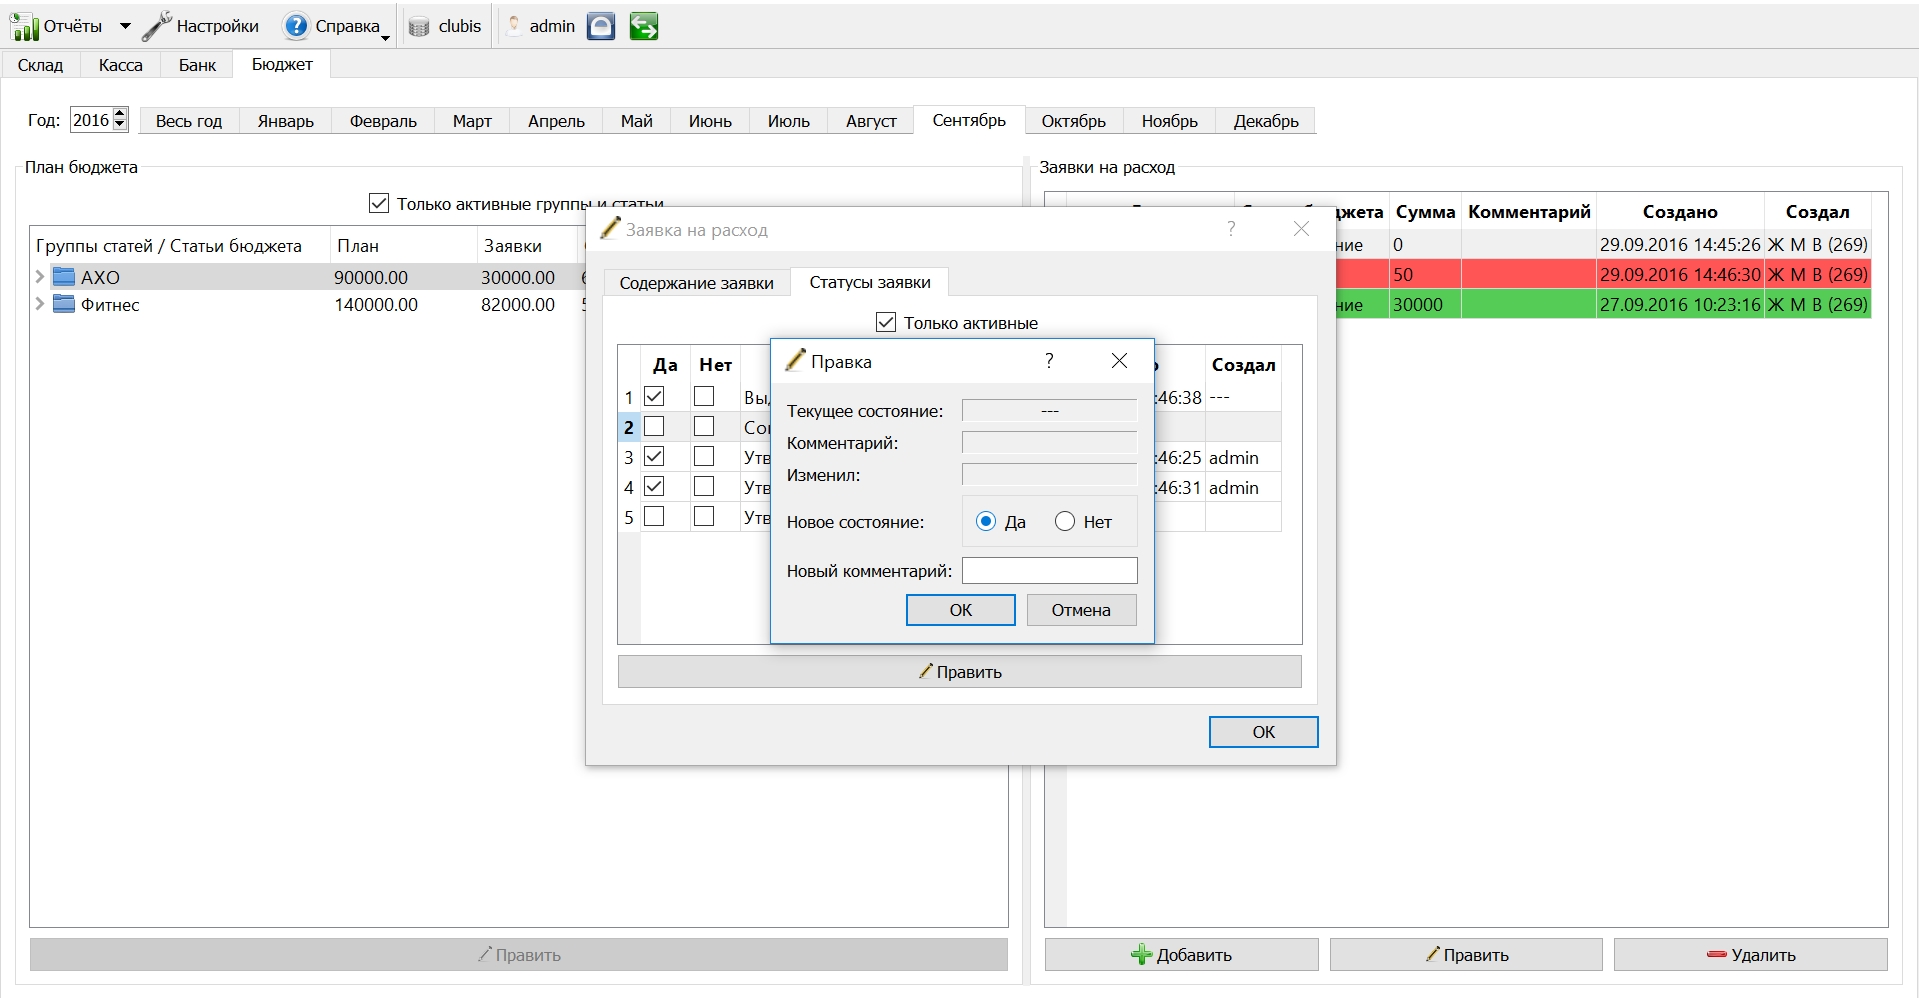Open the Отчёты reports icon
1919x998 pixels.
coord(24,27)
